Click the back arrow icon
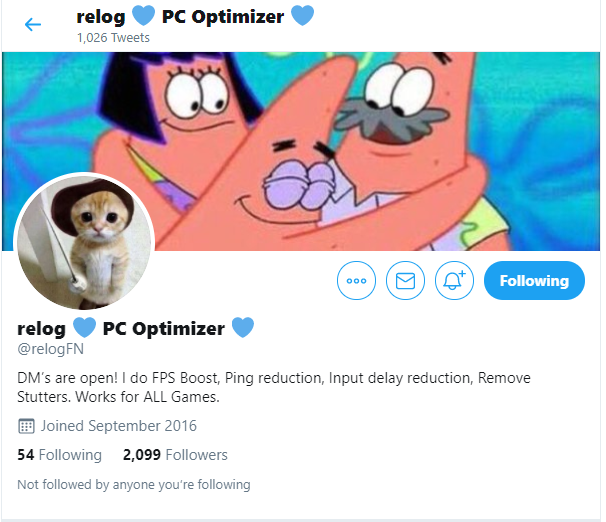 tap(33, 25)
